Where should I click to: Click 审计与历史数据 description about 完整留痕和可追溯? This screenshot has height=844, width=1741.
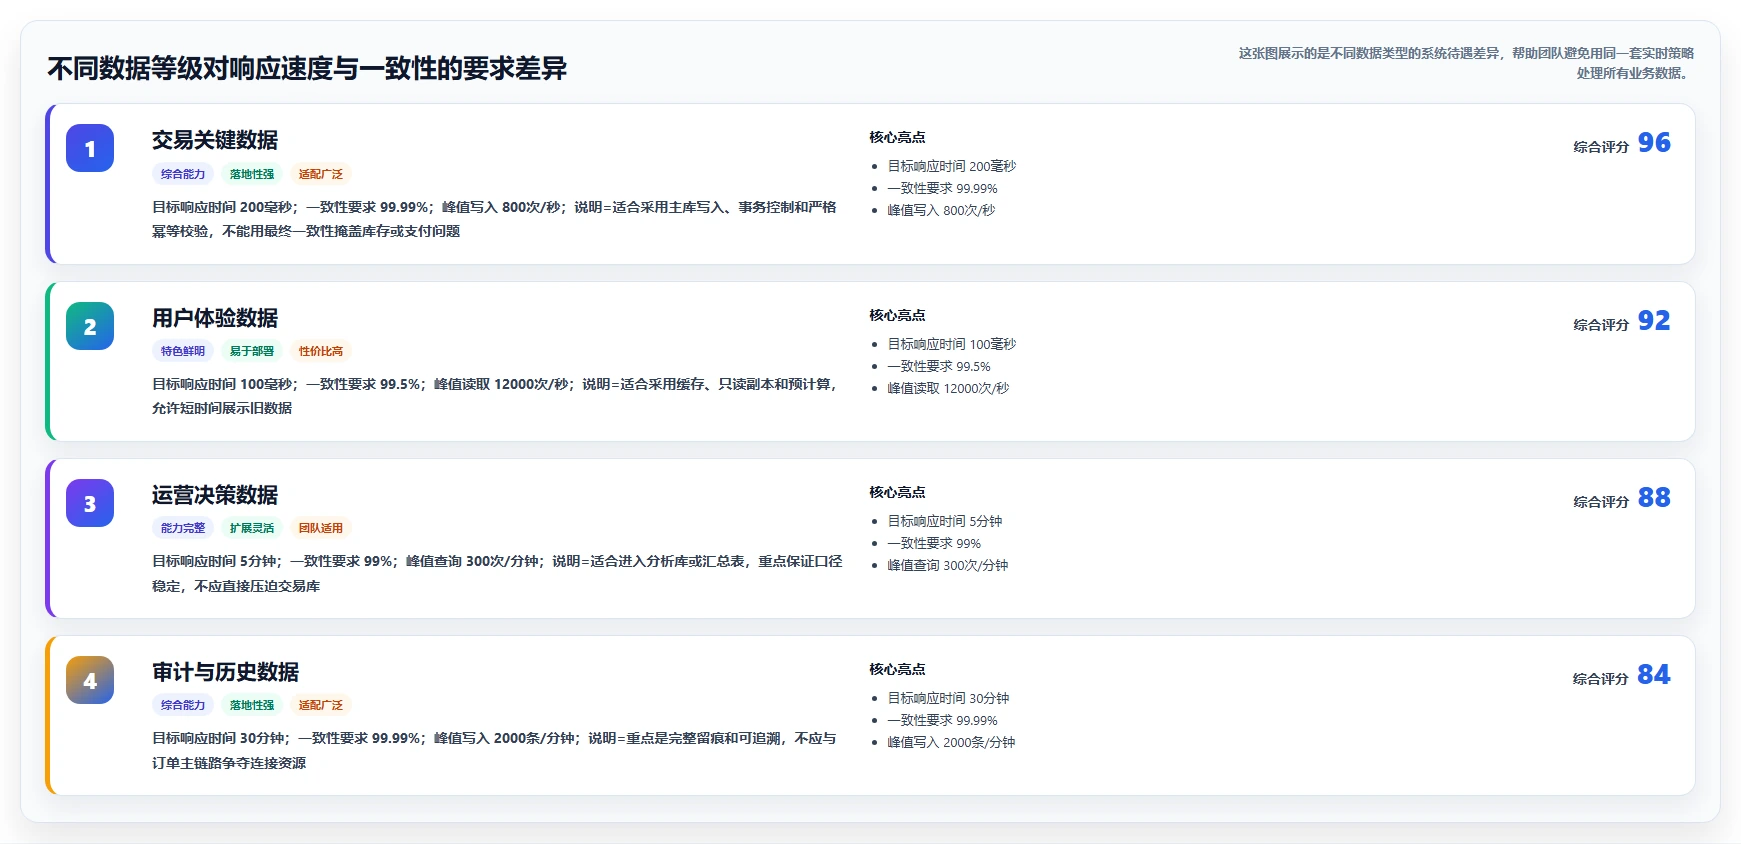tap(495, 750)
